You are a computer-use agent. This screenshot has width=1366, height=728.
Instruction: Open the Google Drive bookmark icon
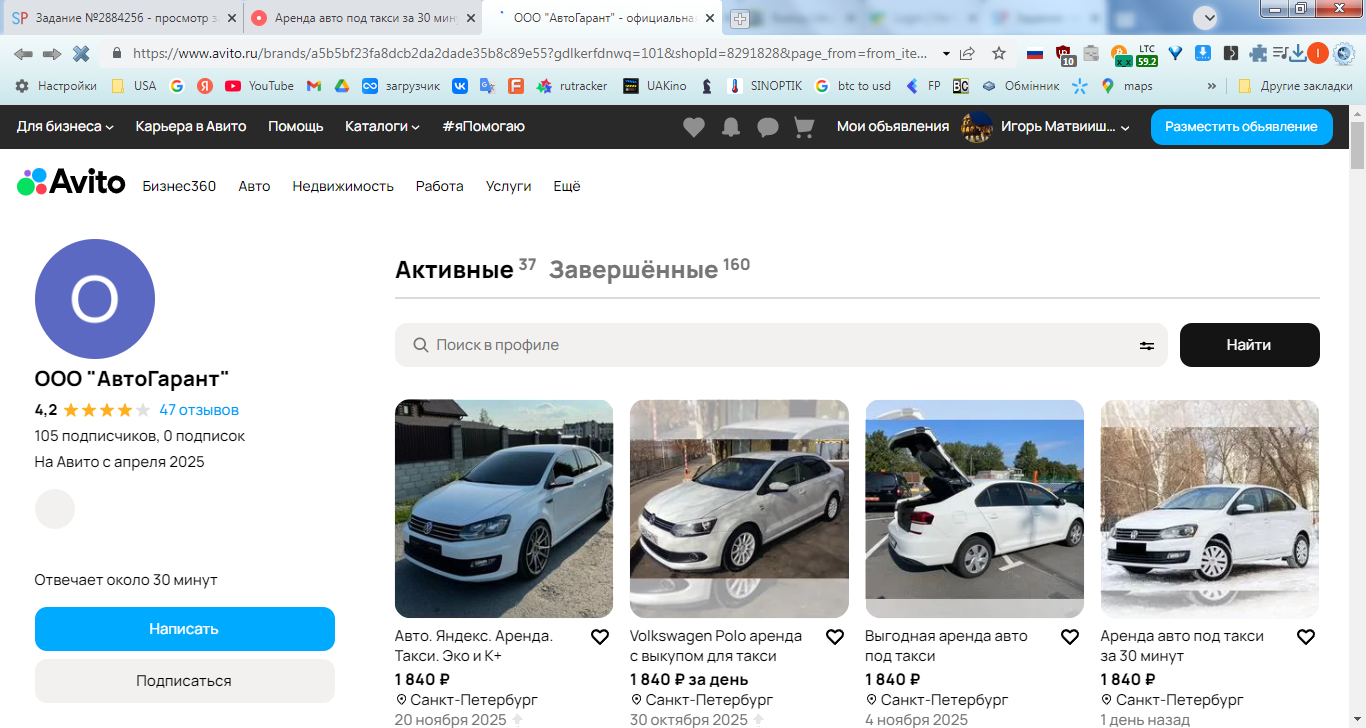click(342, 86)
